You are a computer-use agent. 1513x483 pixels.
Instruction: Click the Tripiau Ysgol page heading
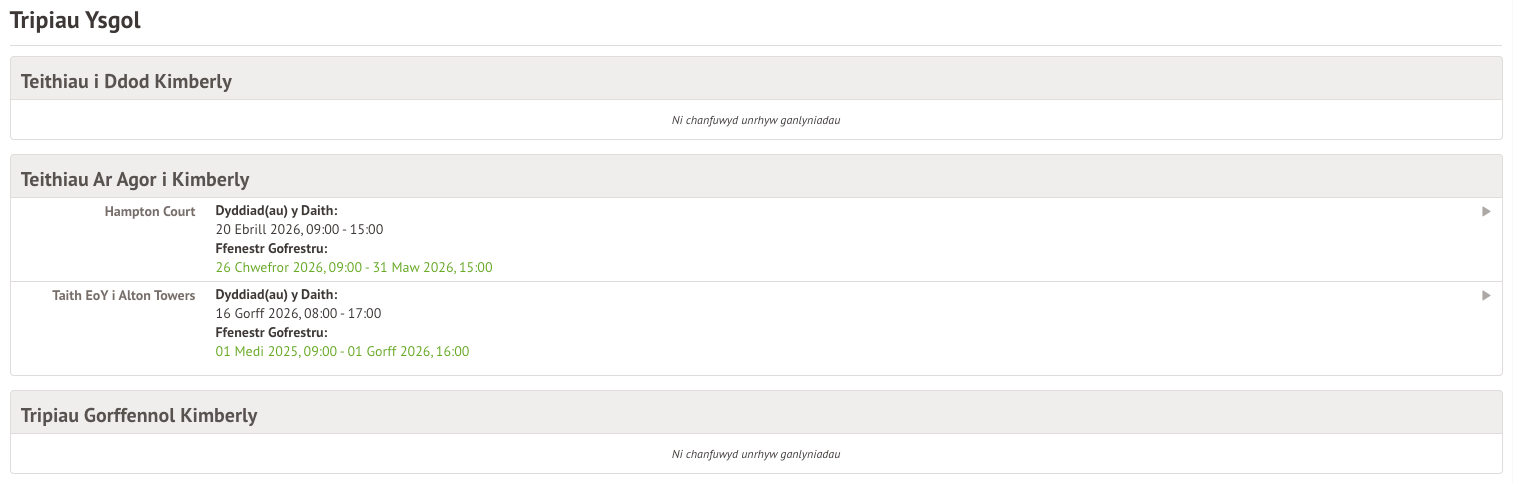point(75,21)
